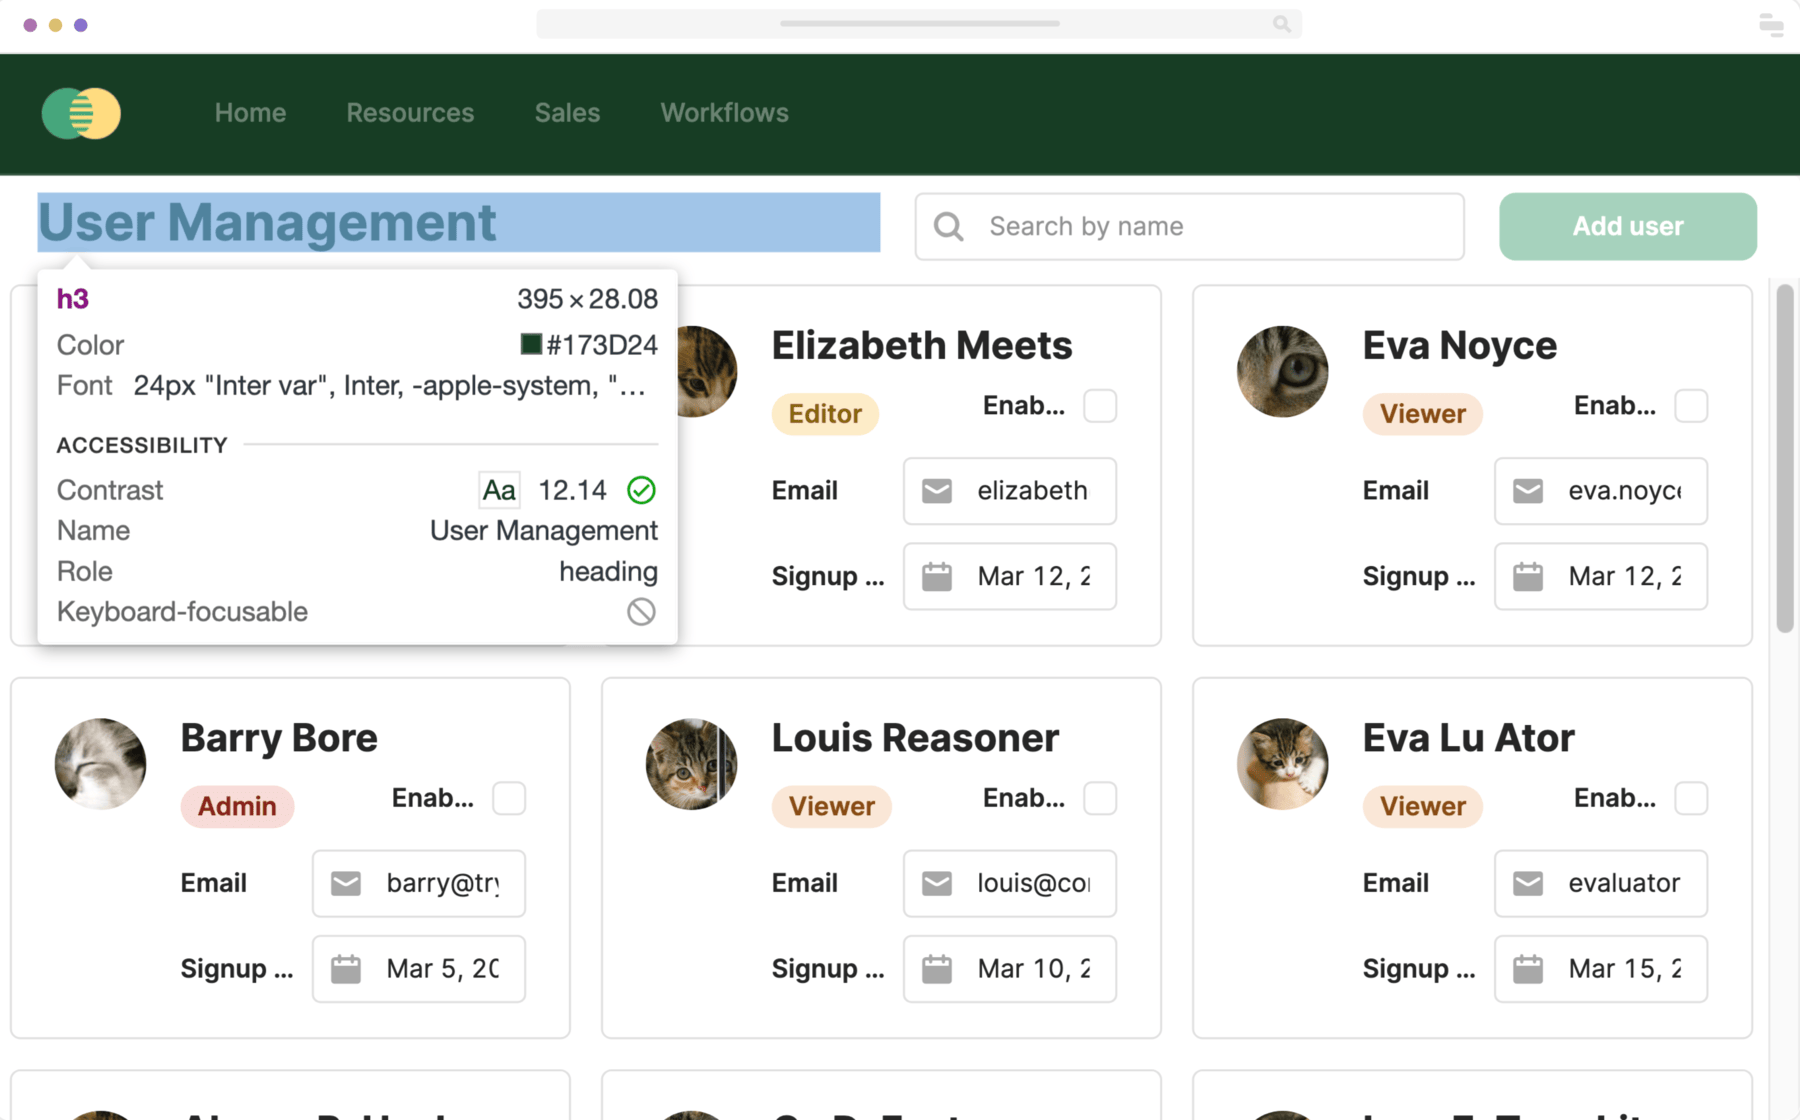Click envelope icon in Eva Noyce email field
This screenshot has height=1120, width=1800.
[1528, 491]
